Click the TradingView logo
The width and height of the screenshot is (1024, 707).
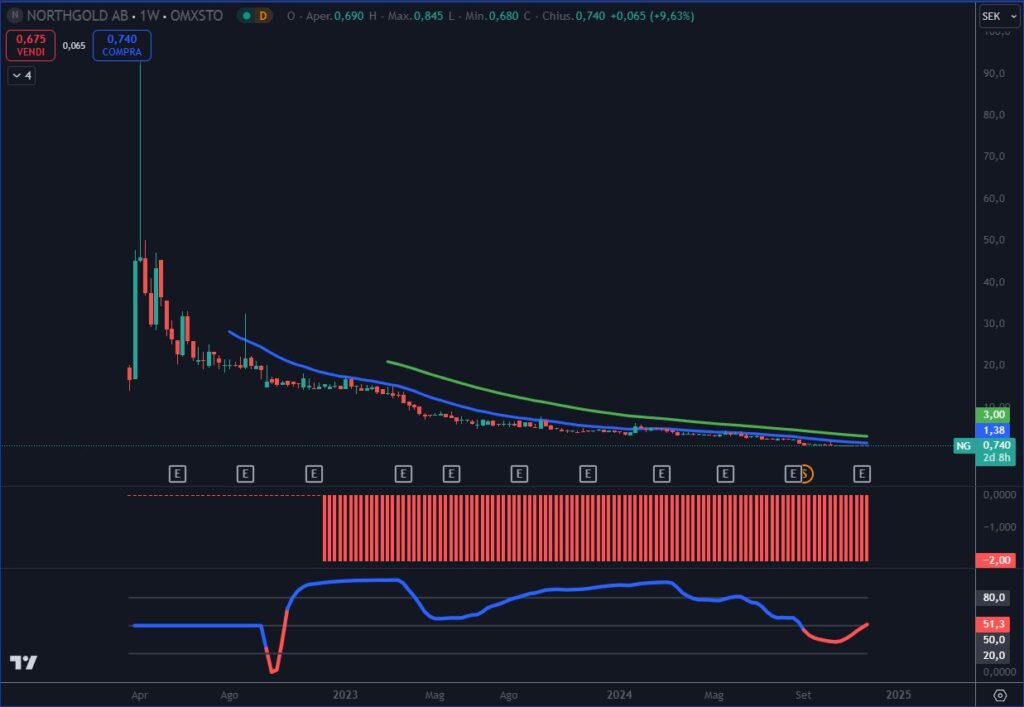(24, 663)
